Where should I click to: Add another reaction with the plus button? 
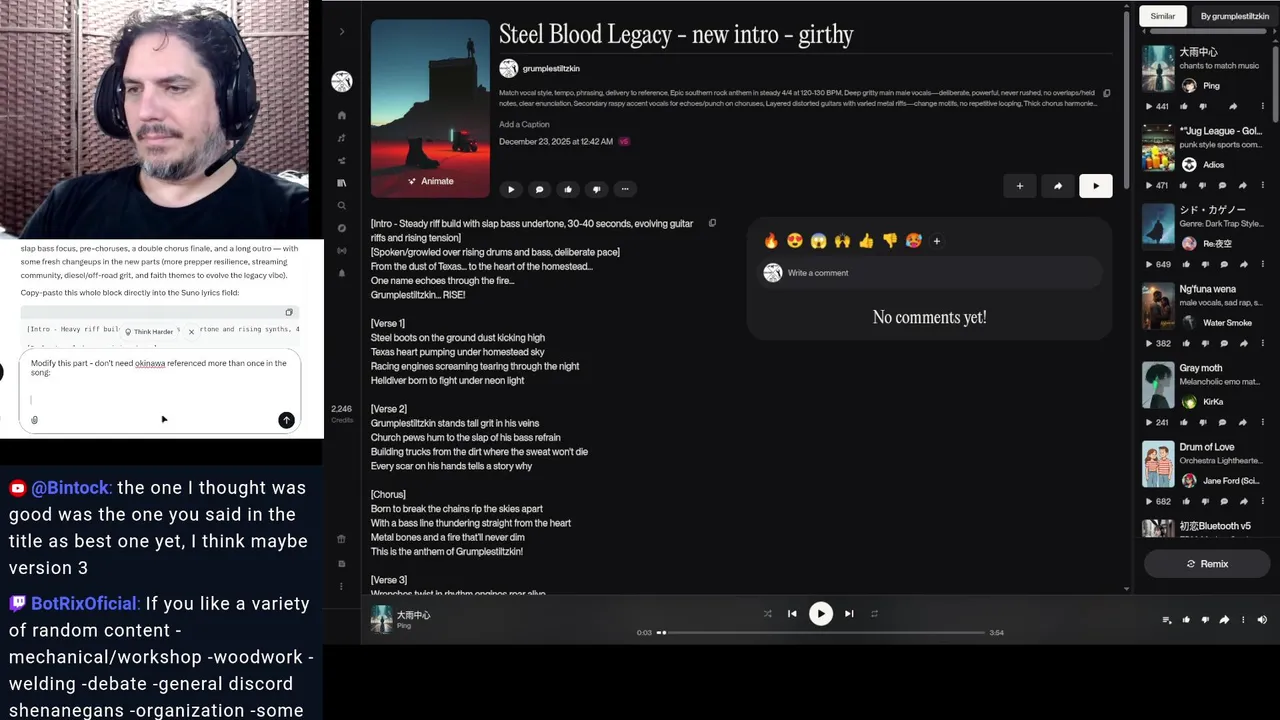pos(937,241)
